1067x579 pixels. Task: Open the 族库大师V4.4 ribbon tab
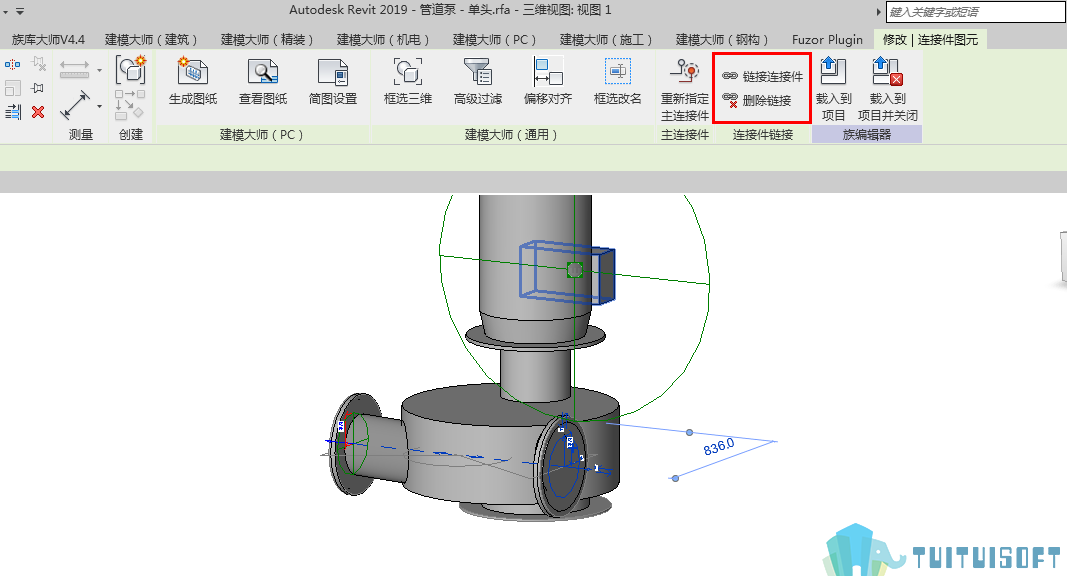[x=48, y=39]
